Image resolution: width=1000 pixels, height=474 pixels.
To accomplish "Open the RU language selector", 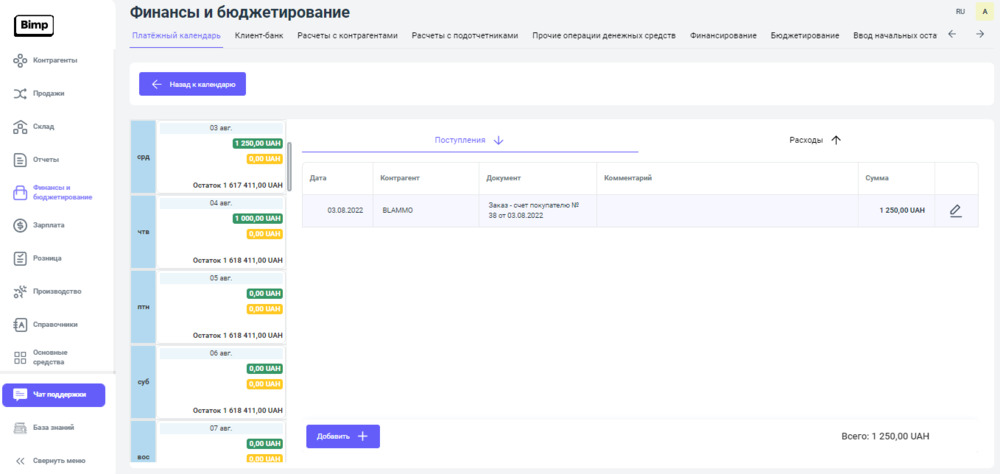I will pos(960,11).
